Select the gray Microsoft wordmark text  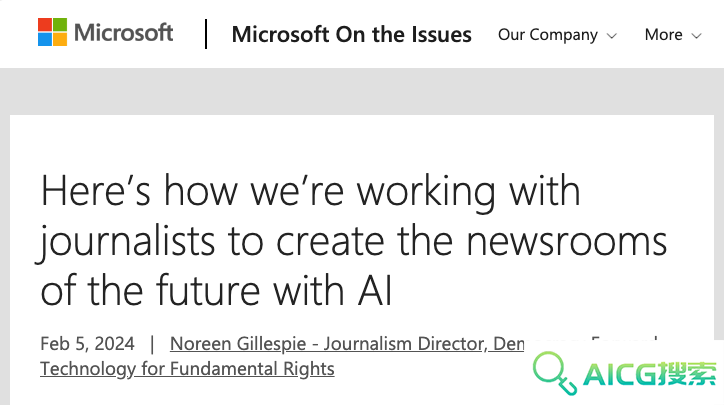123,33
